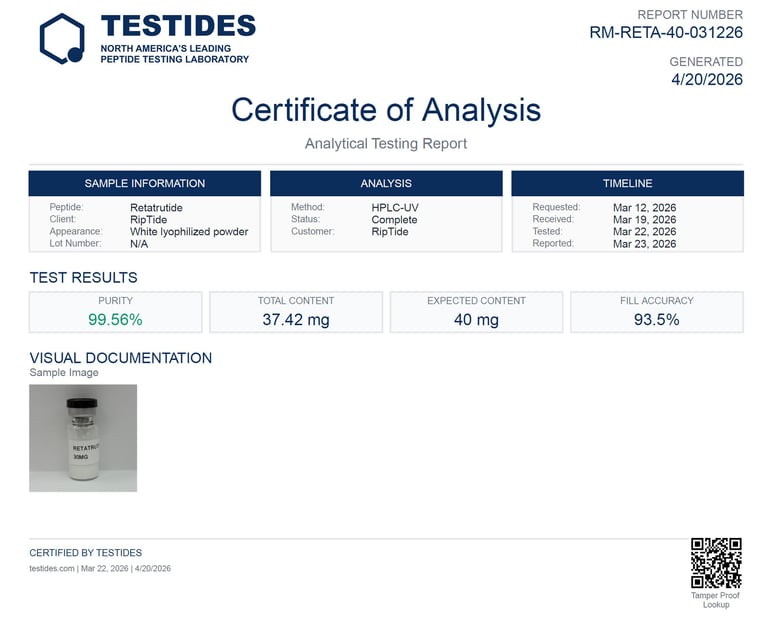This screenshot has width=768, height=618.
Task: Click the Analytical Testing Report subtitle
Action: [386, 143]
